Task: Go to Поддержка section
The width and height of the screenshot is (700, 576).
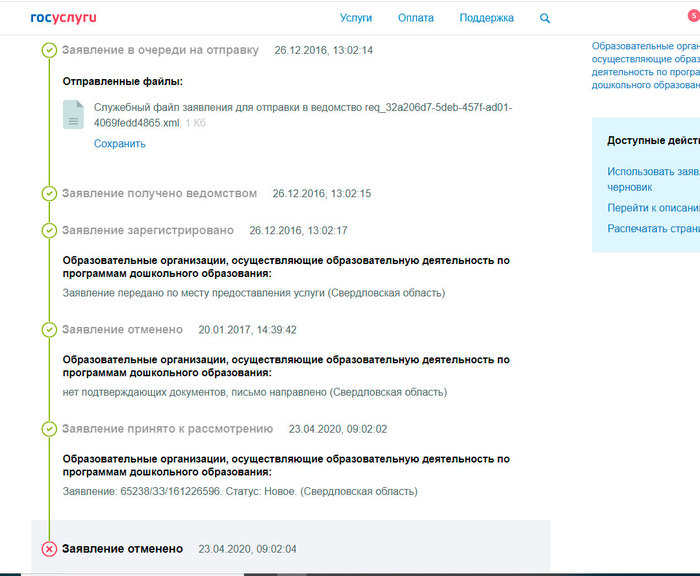Action: pos(487,18)
